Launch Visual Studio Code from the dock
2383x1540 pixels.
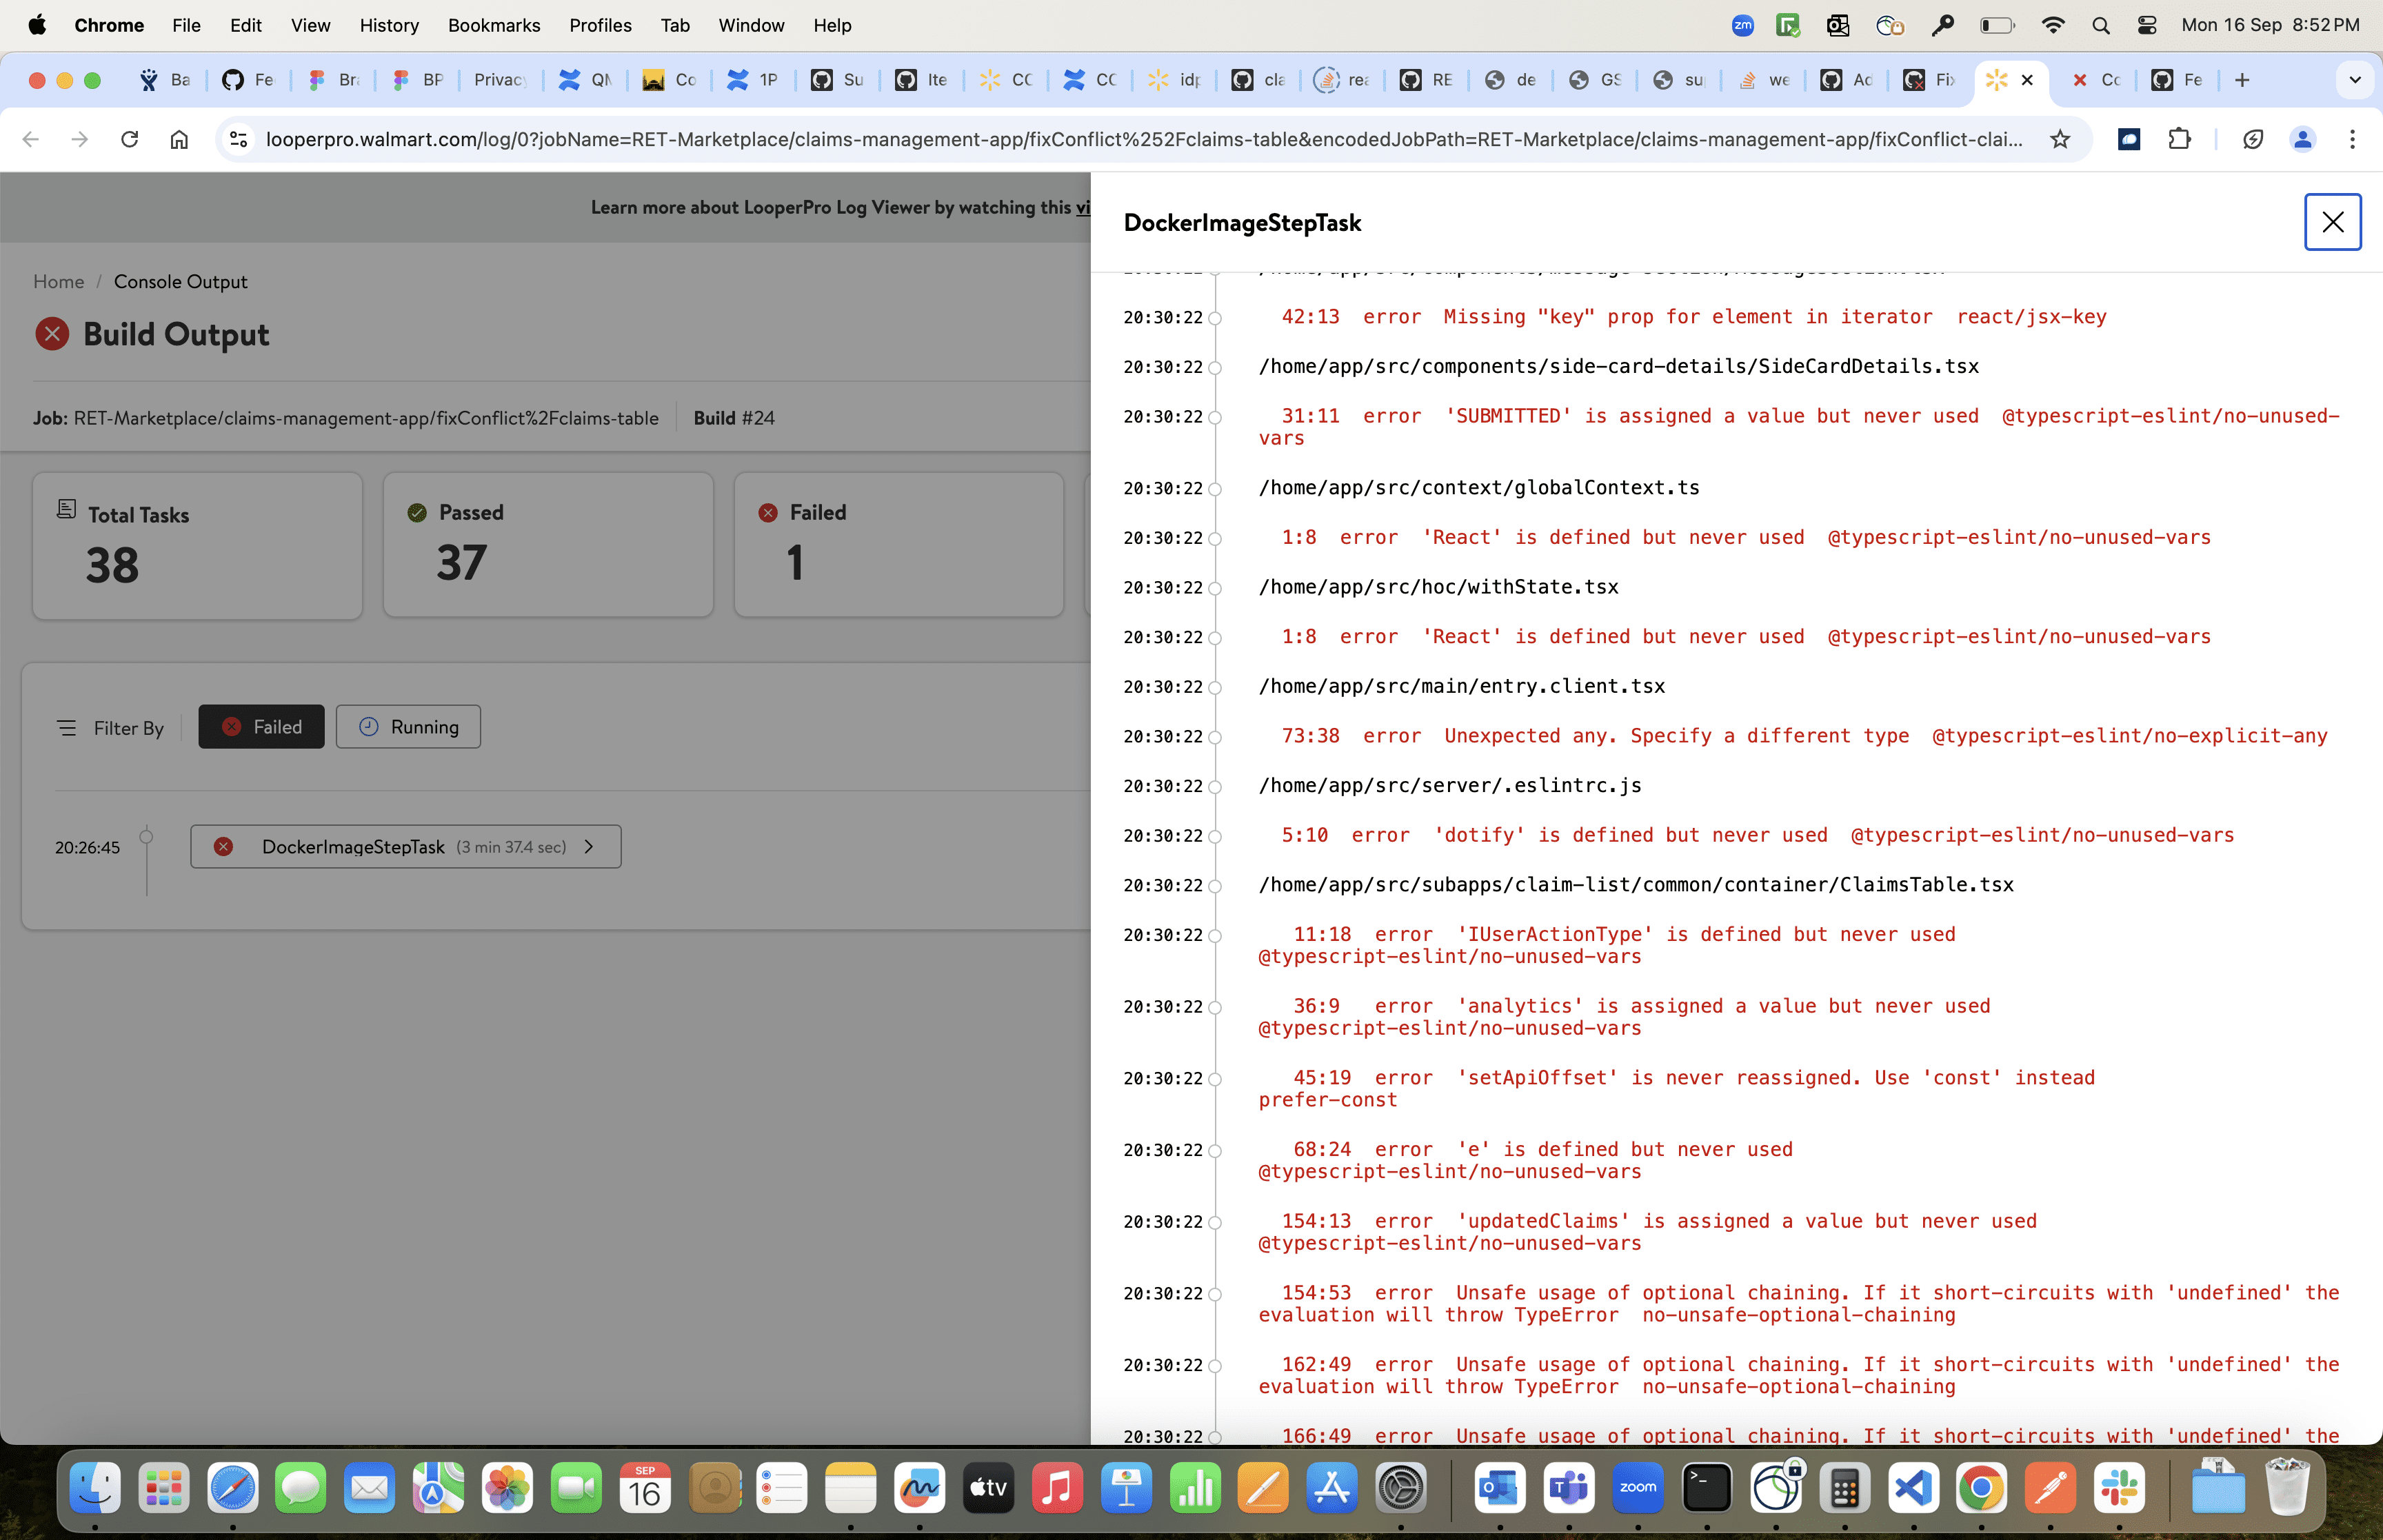click(1913, 1488)
